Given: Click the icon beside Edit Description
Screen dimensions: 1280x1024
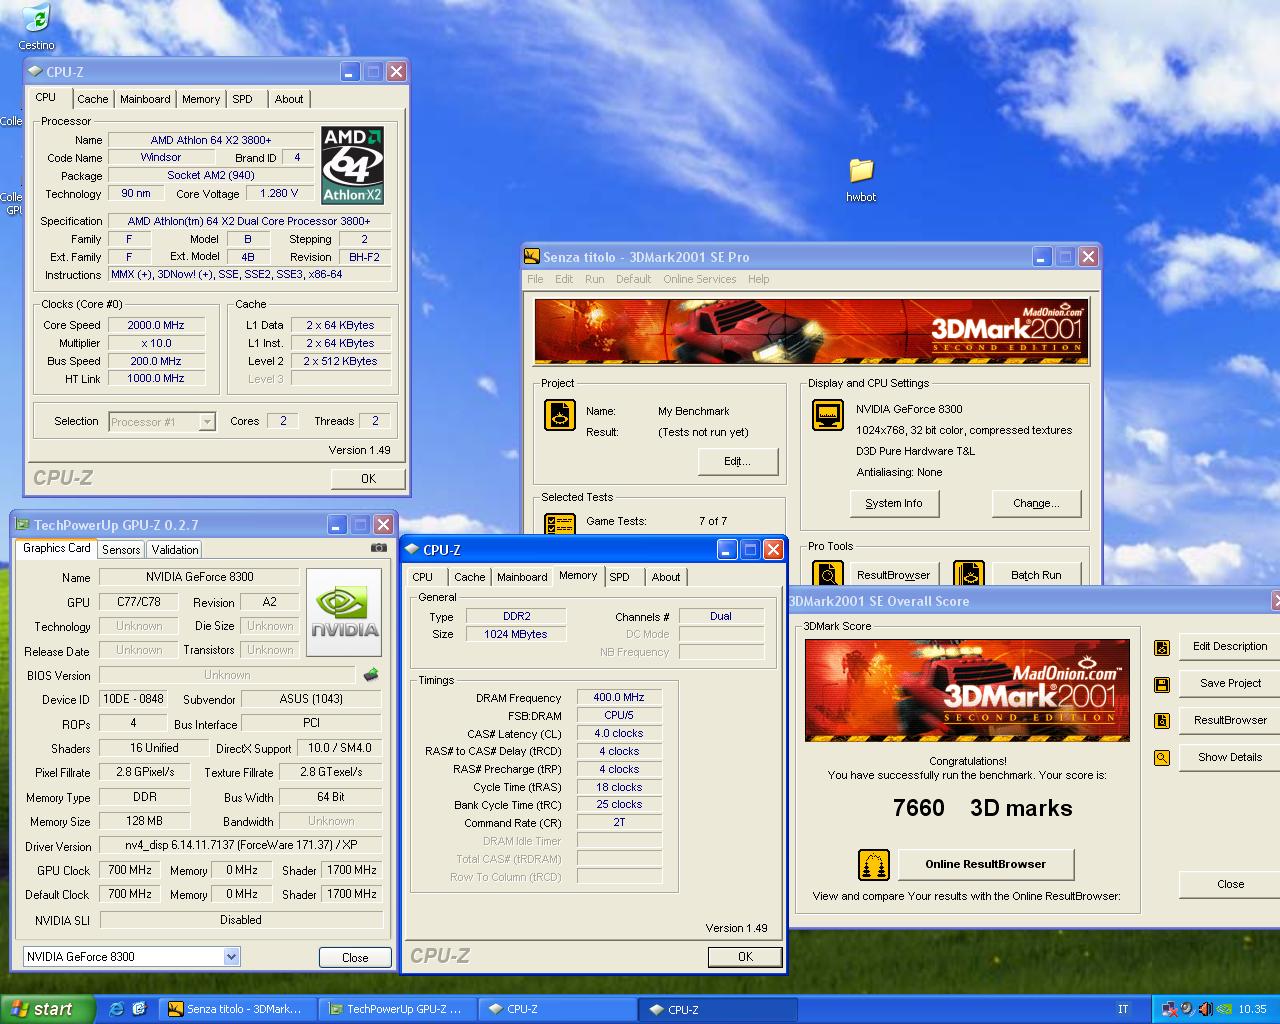Looking at the screenshot, I should 1162,647.
